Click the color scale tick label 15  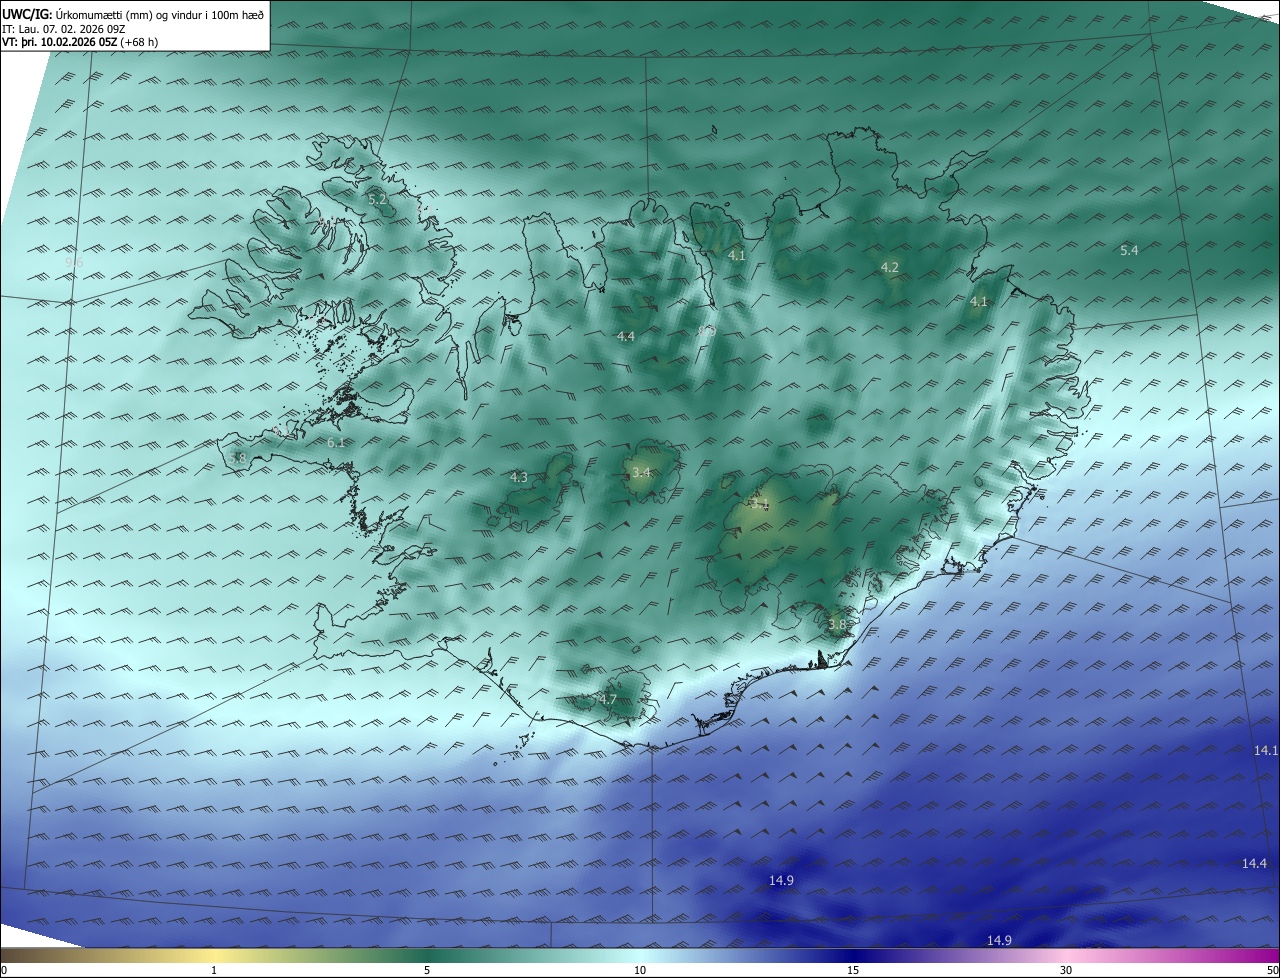pyautogui.click(x=853, y=970)
